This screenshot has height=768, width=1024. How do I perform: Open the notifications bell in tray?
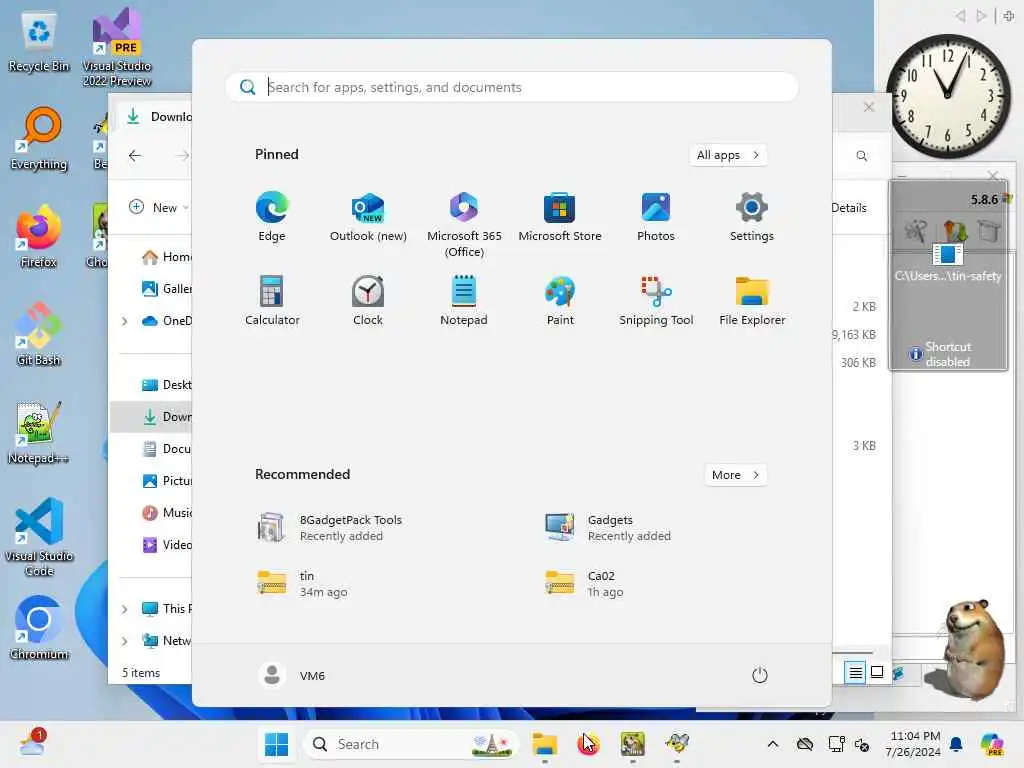tap(956, 744)
